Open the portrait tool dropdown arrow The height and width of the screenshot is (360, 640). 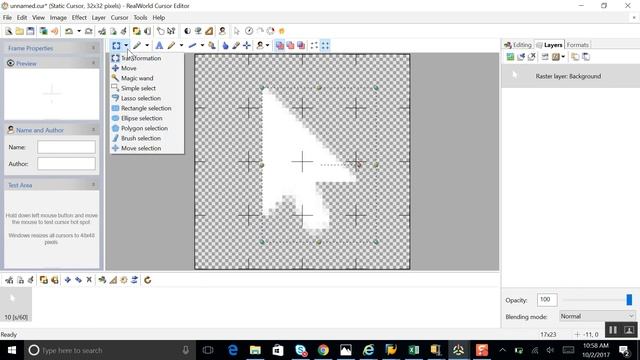(x=267, y=45)
